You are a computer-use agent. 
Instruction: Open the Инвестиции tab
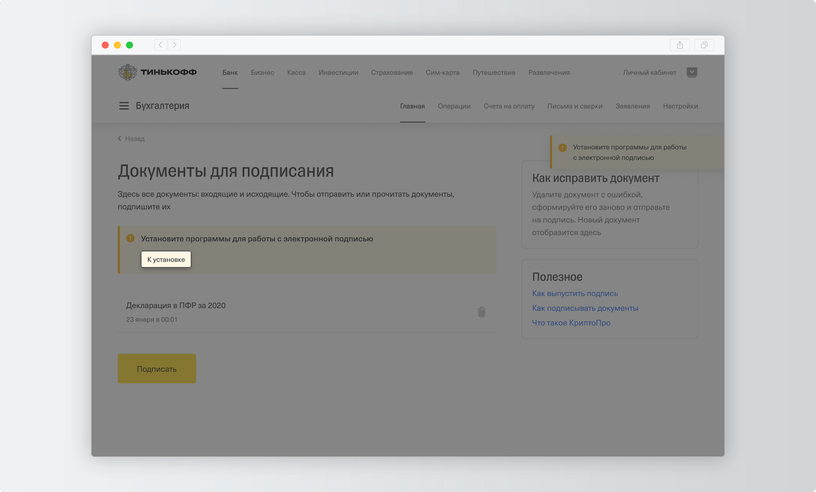tap(338, 72)
